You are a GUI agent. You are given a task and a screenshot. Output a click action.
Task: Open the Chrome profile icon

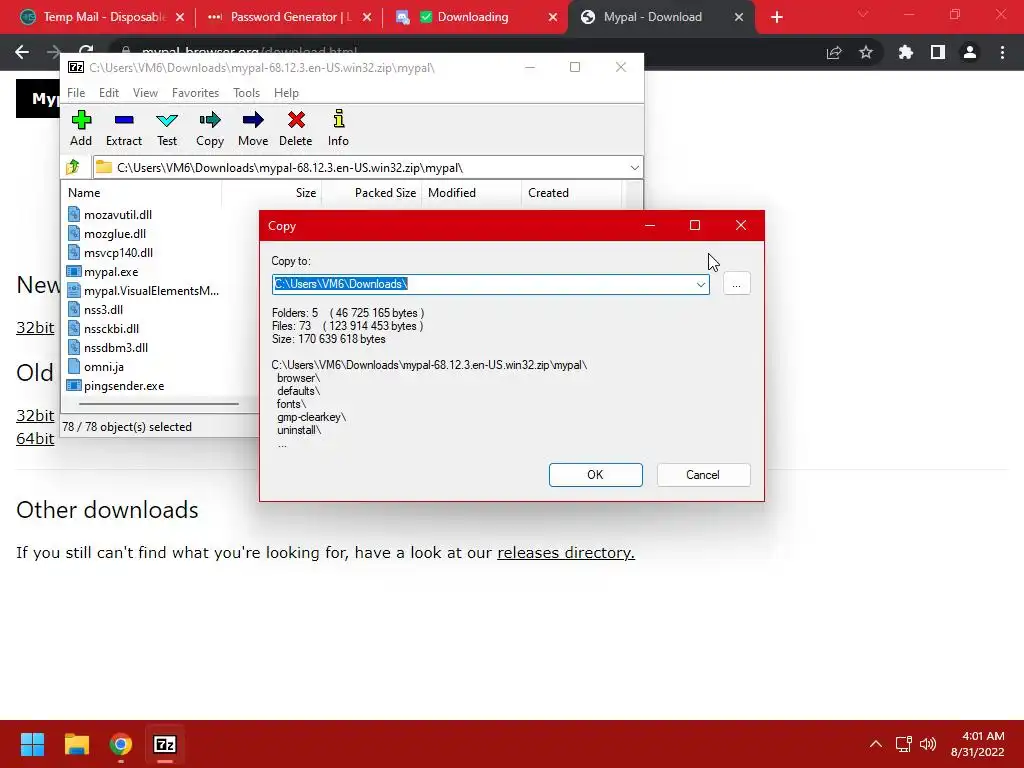tap(970, 52)
